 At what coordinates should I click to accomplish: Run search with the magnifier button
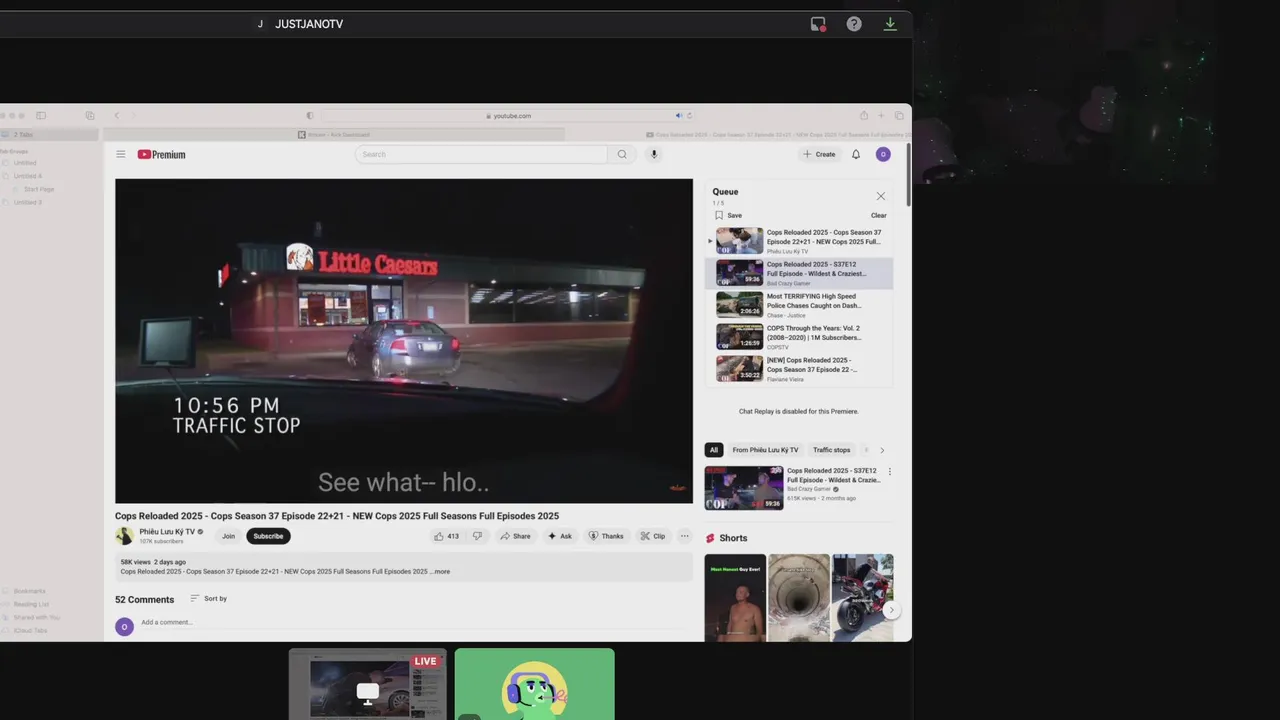pyautogui.click(x=622, y=154)
